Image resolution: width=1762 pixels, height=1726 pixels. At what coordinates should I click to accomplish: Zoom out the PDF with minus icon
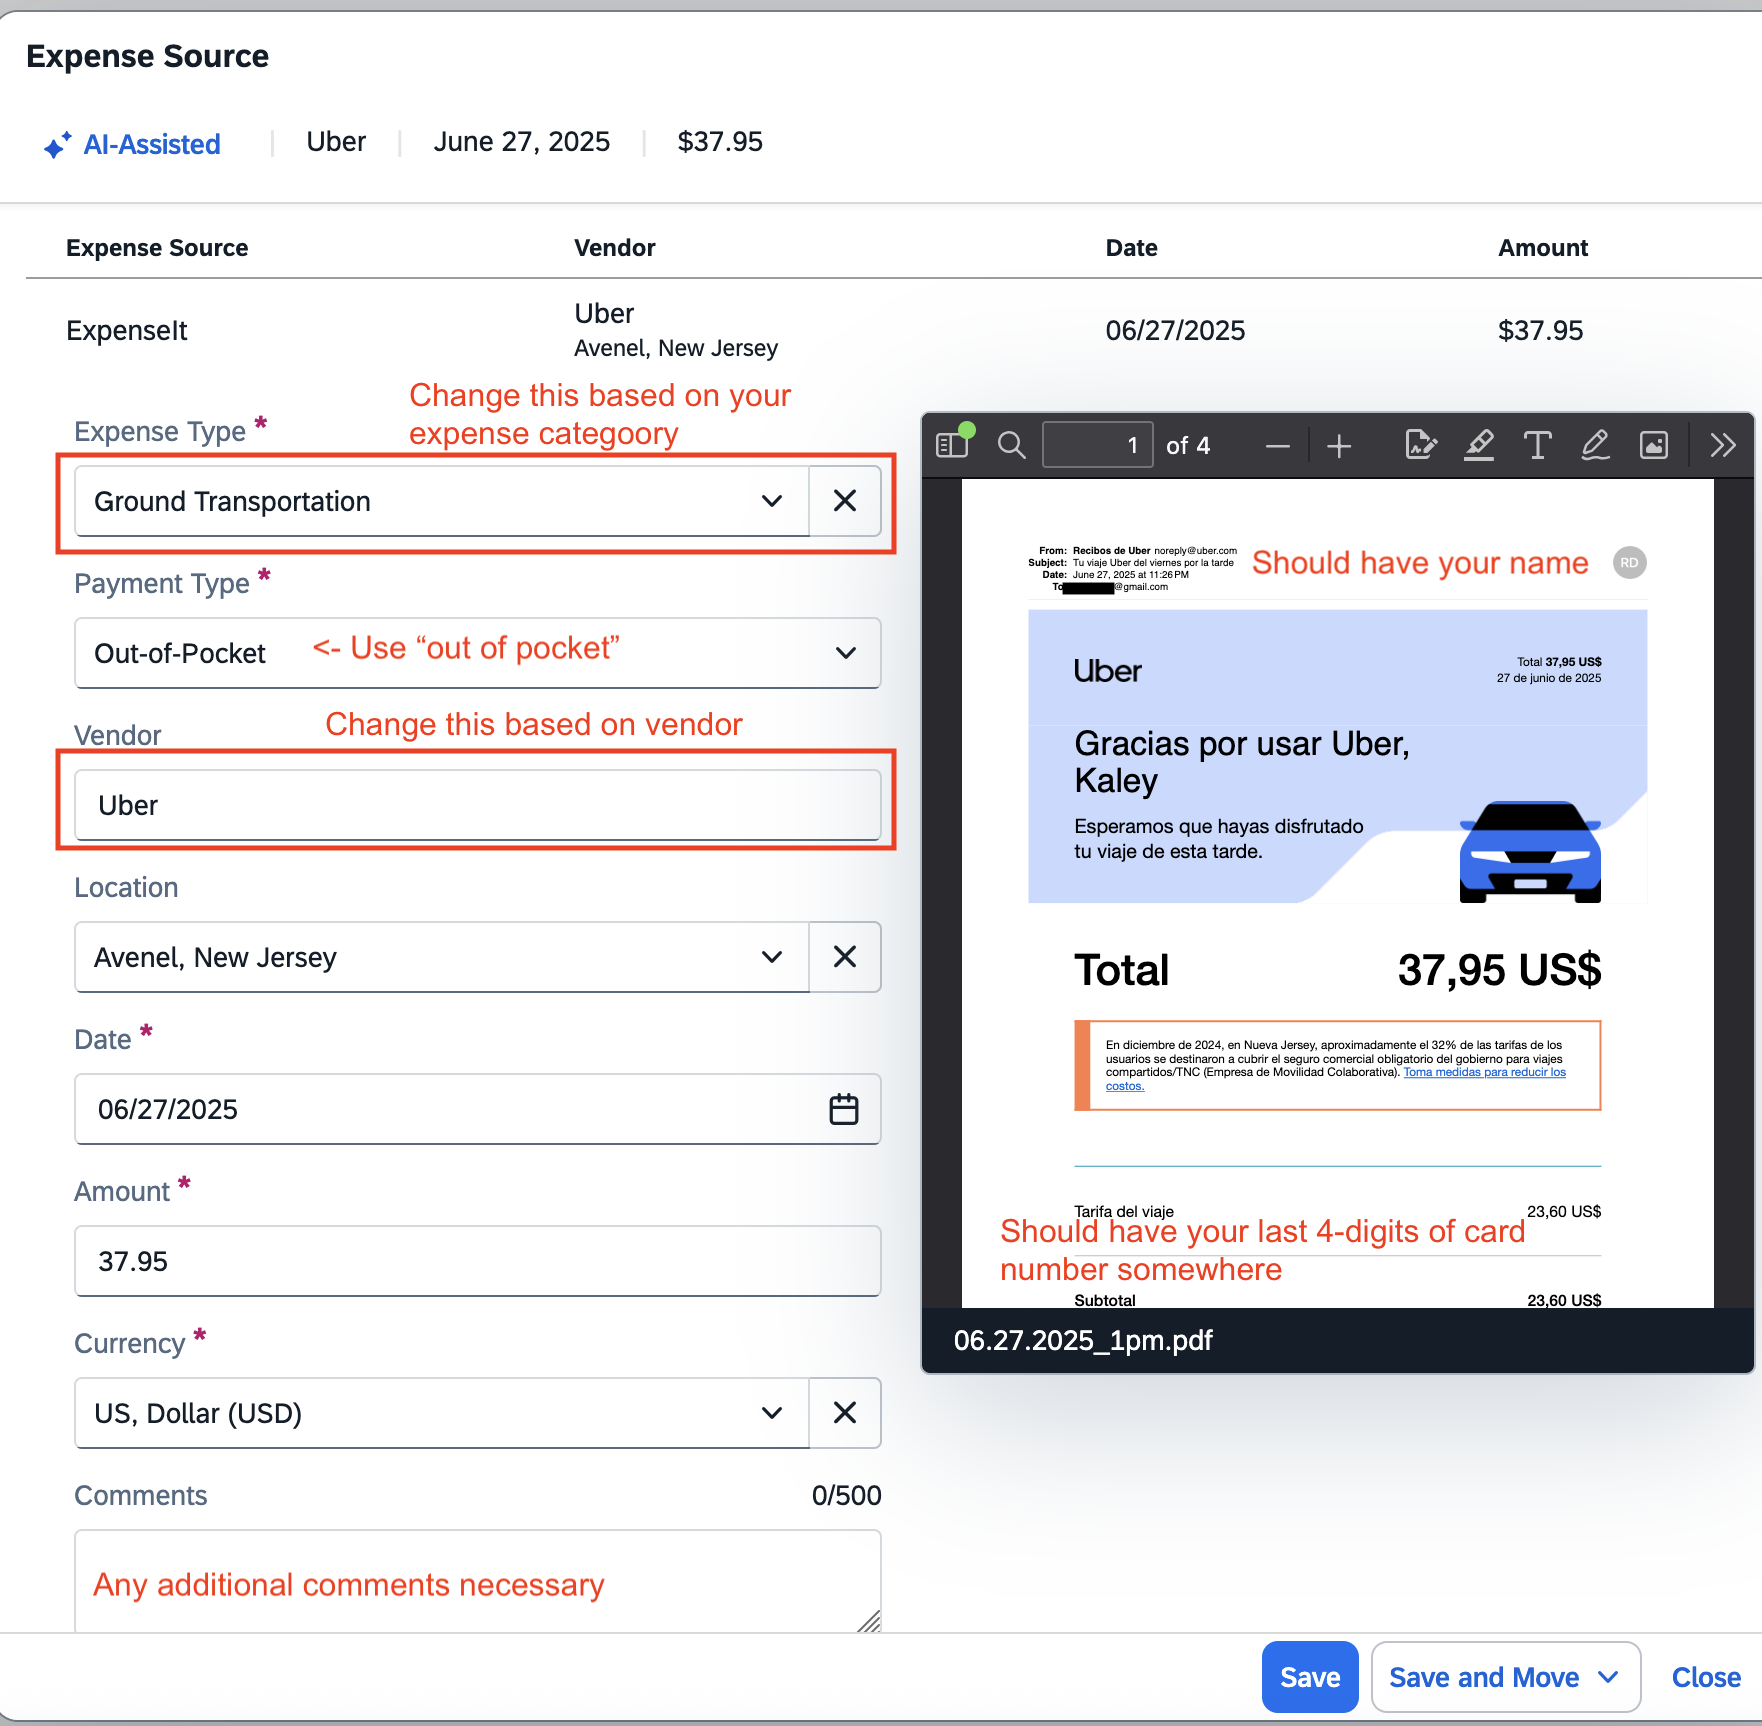pos(1277,446)
